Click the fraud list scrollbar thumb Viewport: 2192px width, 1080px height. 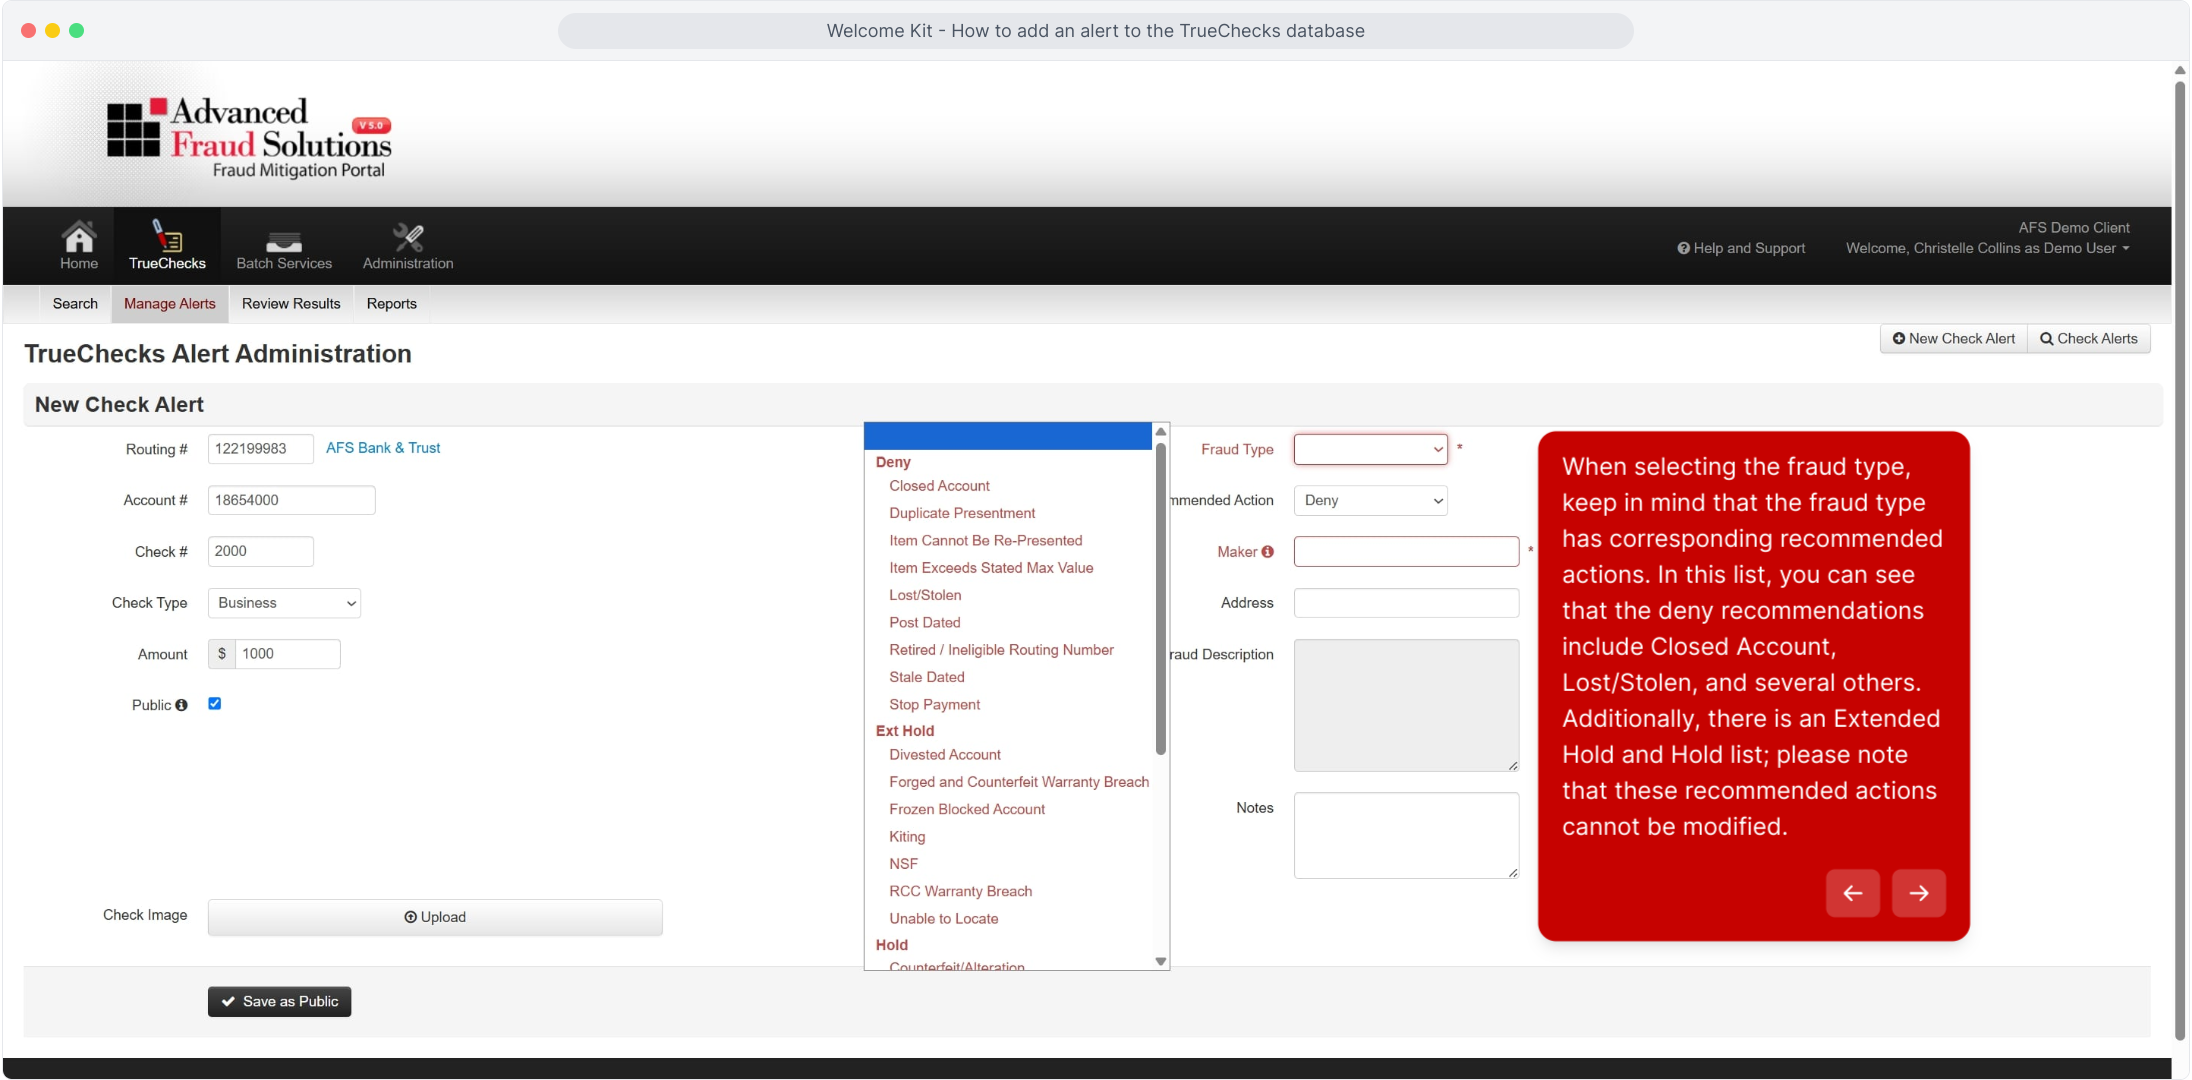click(x=1161, y=598)
